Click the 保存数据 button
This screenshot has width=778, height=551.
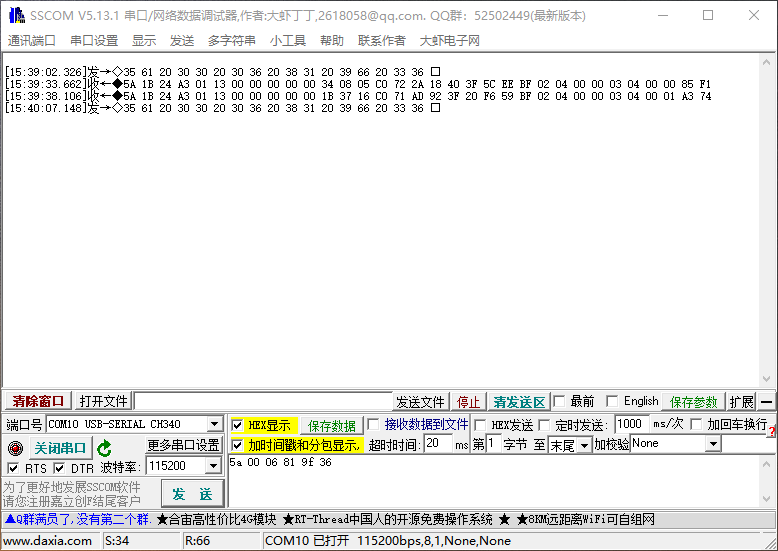(332, 425)
